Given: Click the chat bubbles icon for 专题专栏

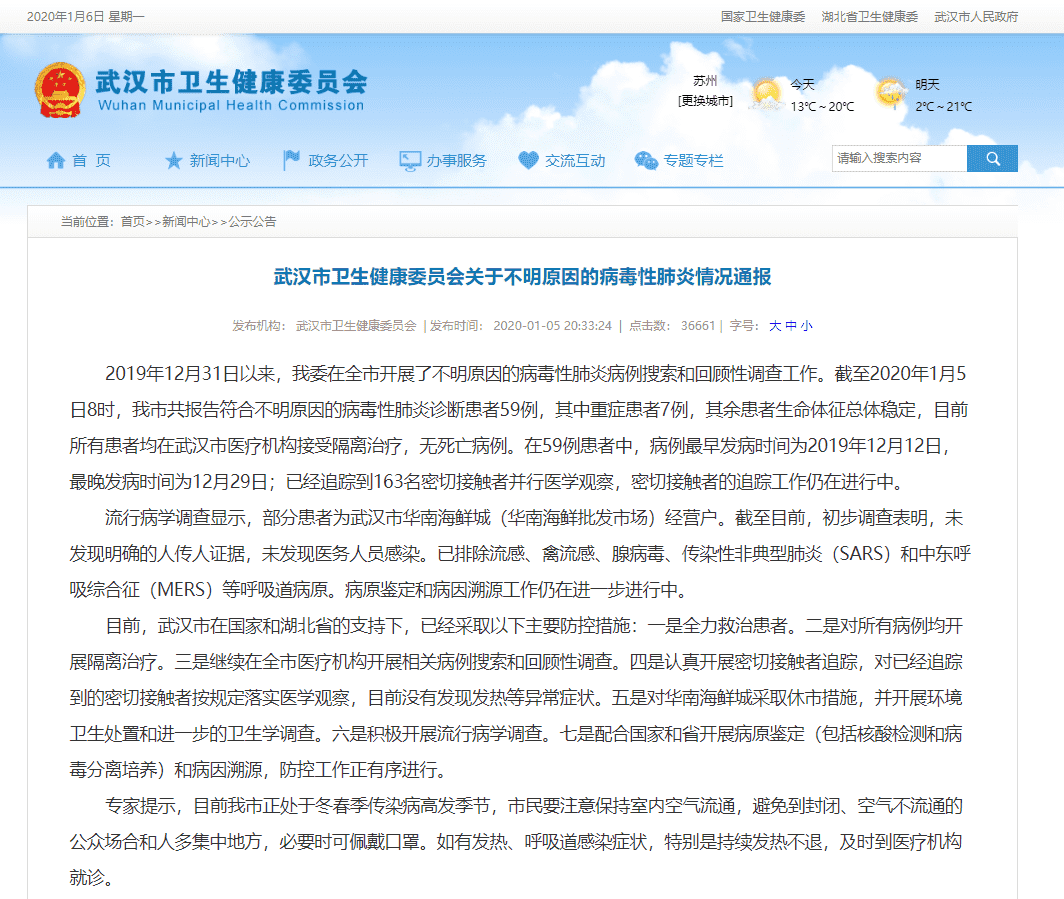Looking at the screenshot, I should click(x=646, y=161).
